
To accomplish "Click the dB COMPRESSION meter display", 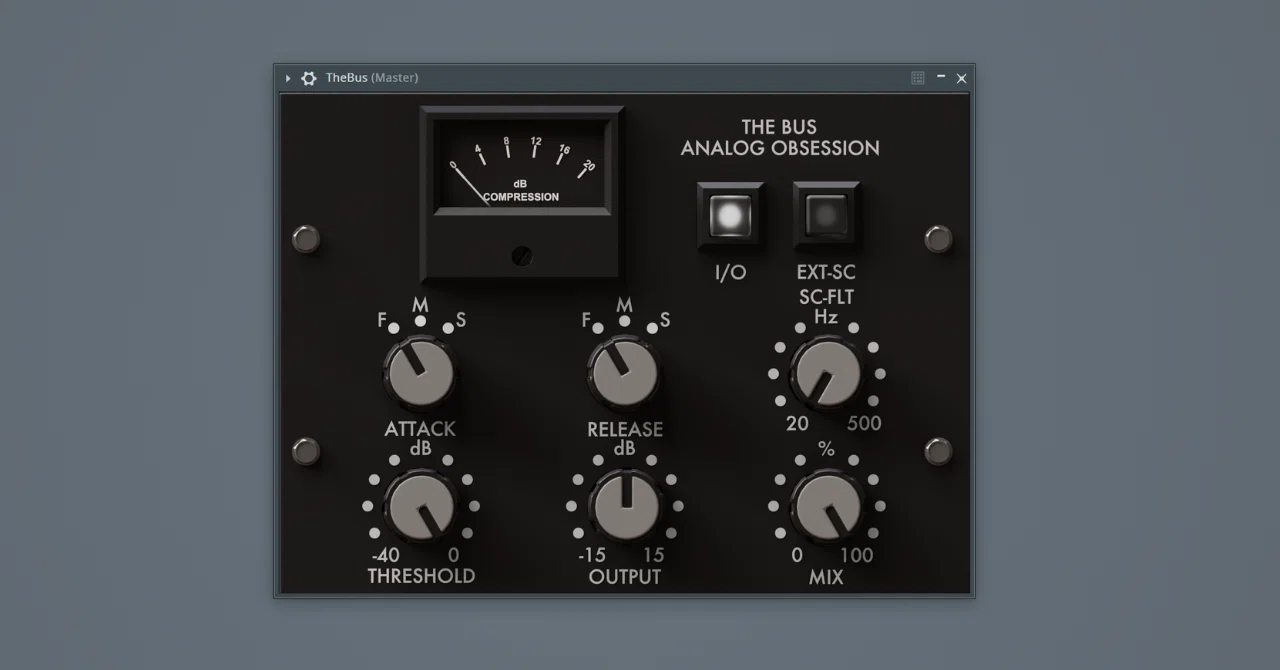I will 522,165.
